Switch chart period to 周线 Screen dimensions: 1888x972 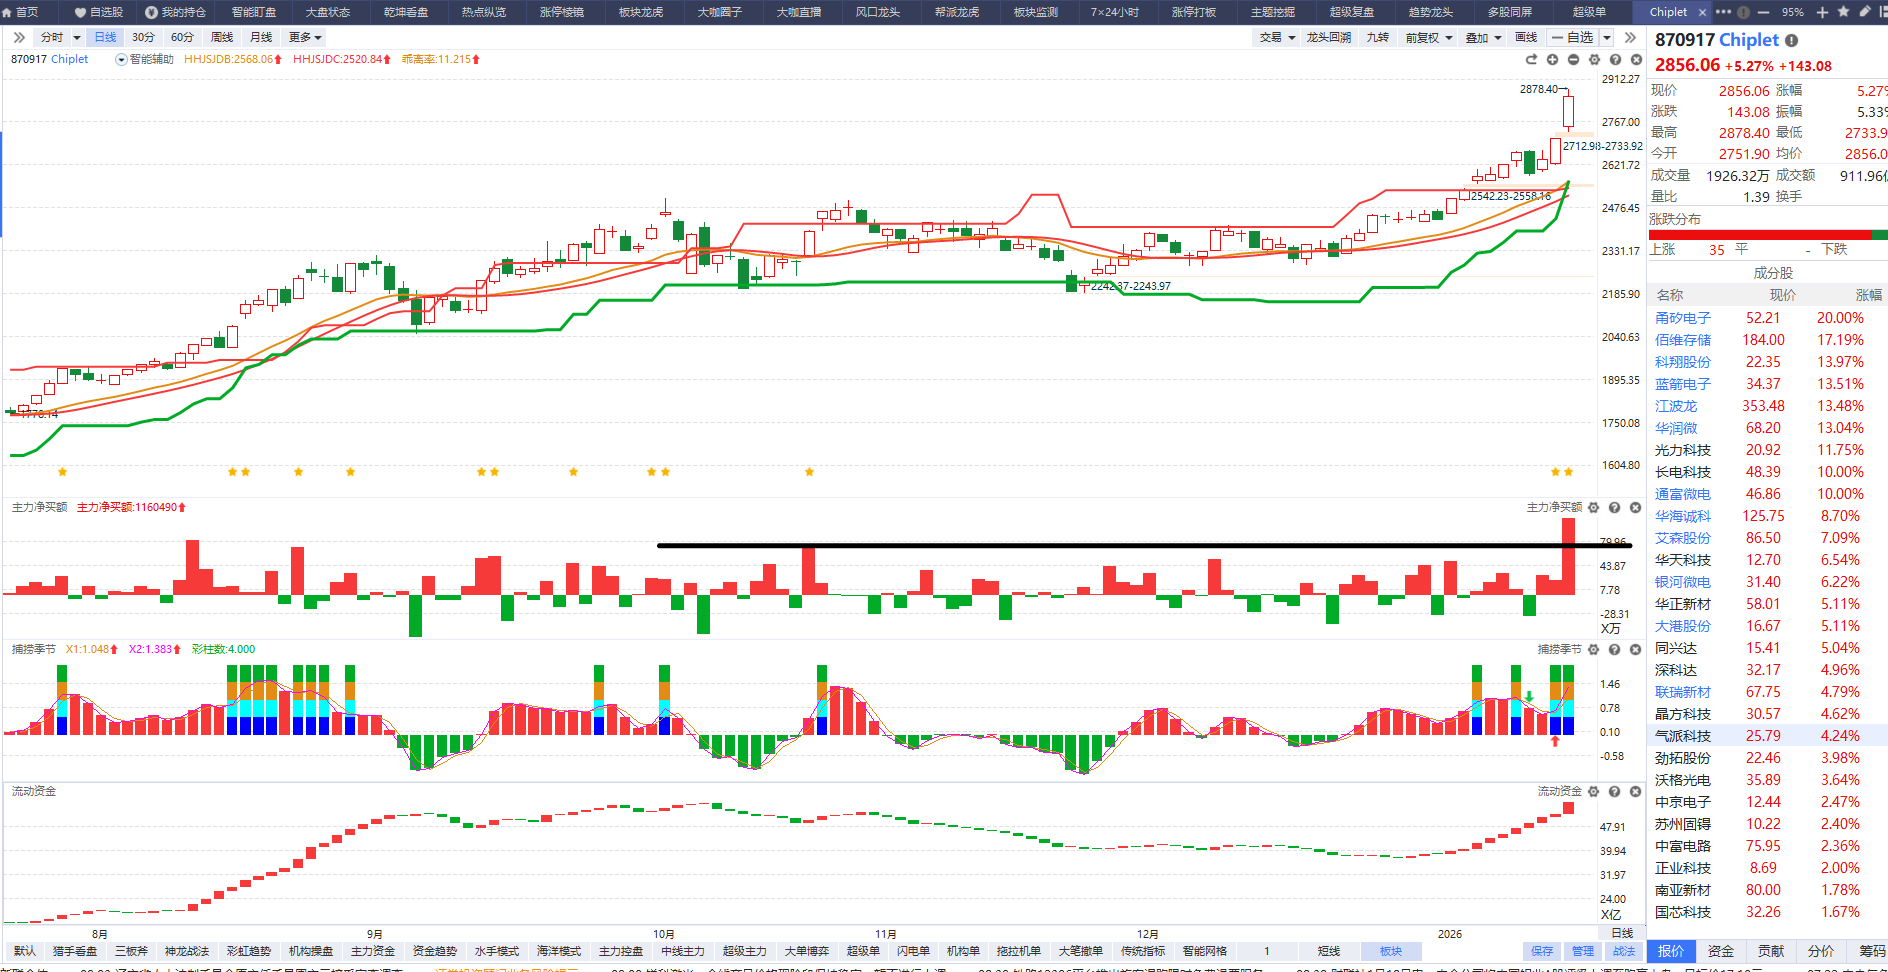tap(222, 37)
